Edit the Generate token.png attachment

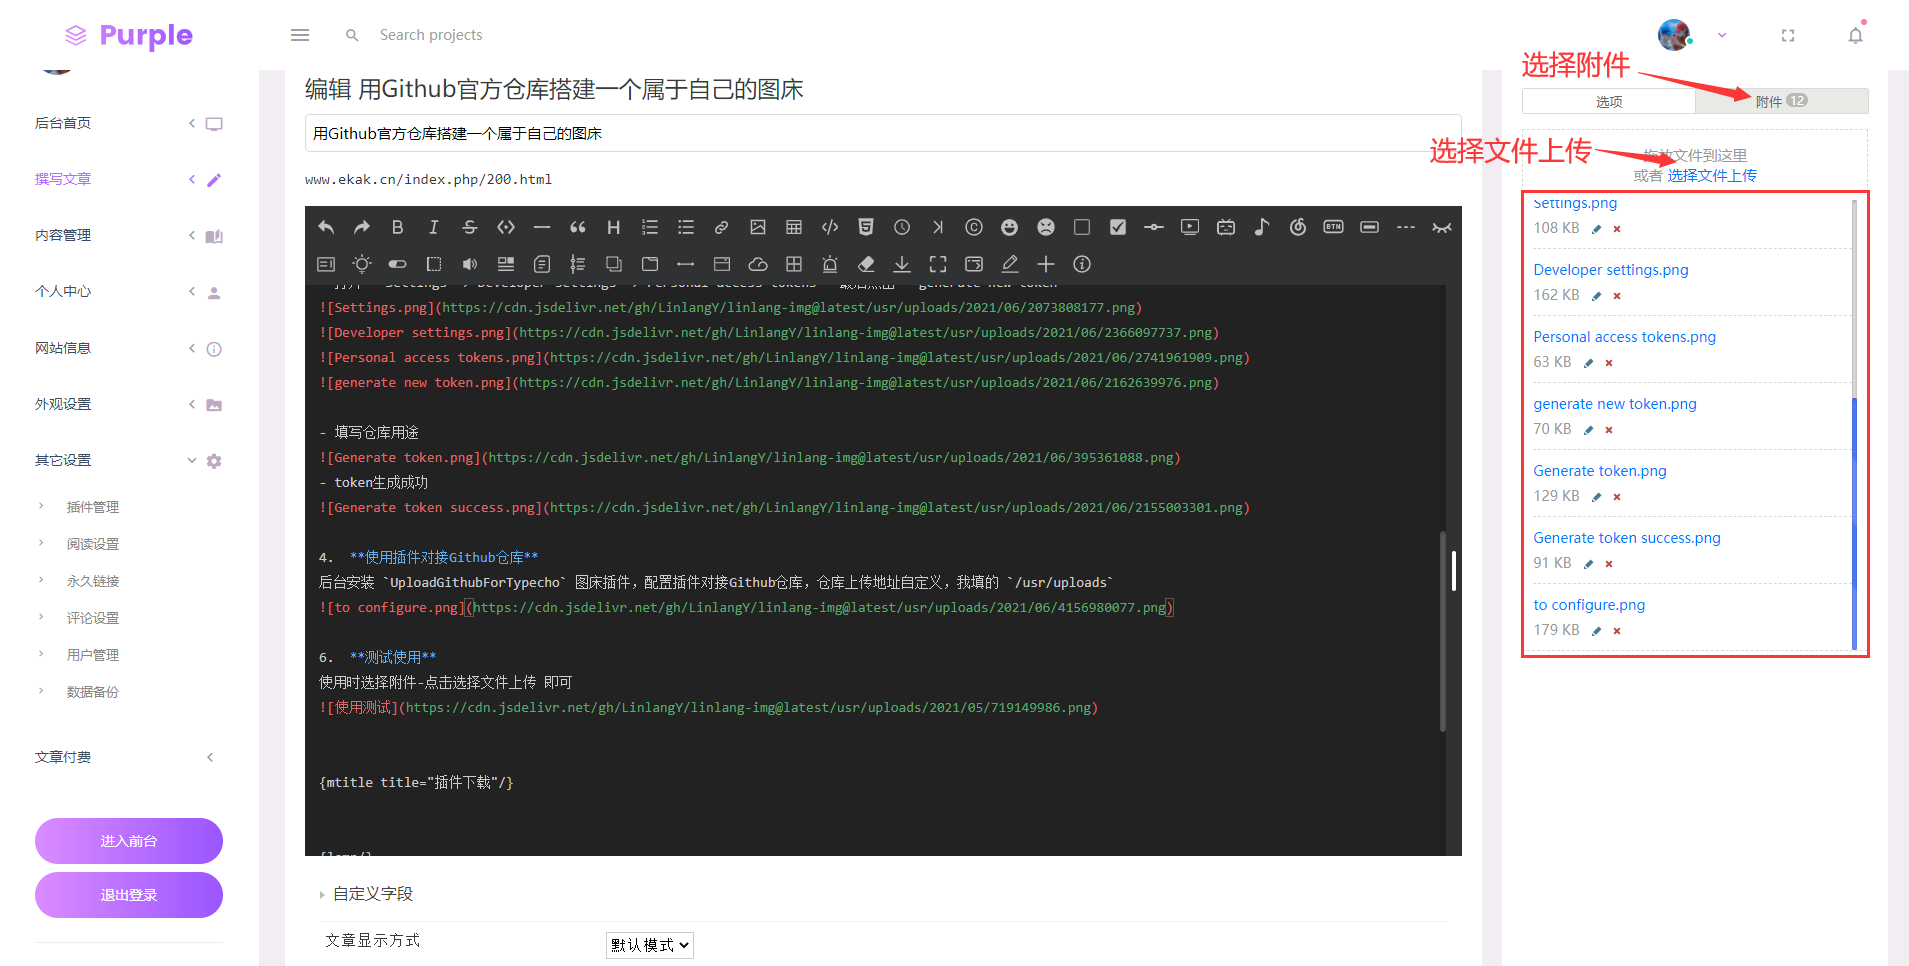[x=1596, y=497]
